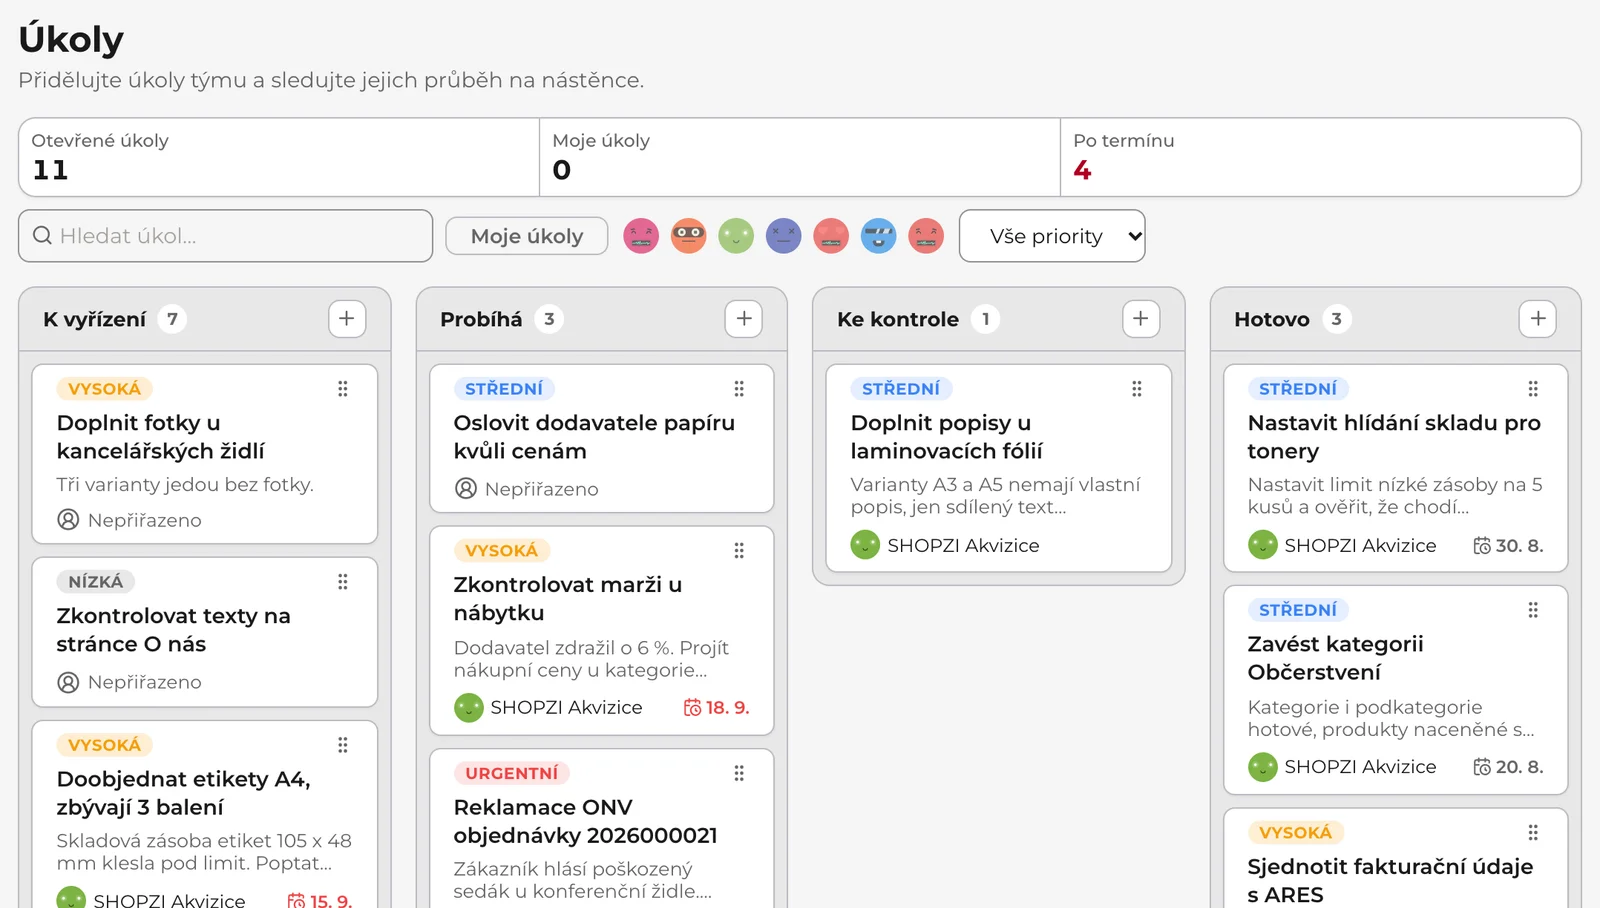
Task: Add a task to Hotovo column
Action: pyautogui.click(x=1538, y=319)
